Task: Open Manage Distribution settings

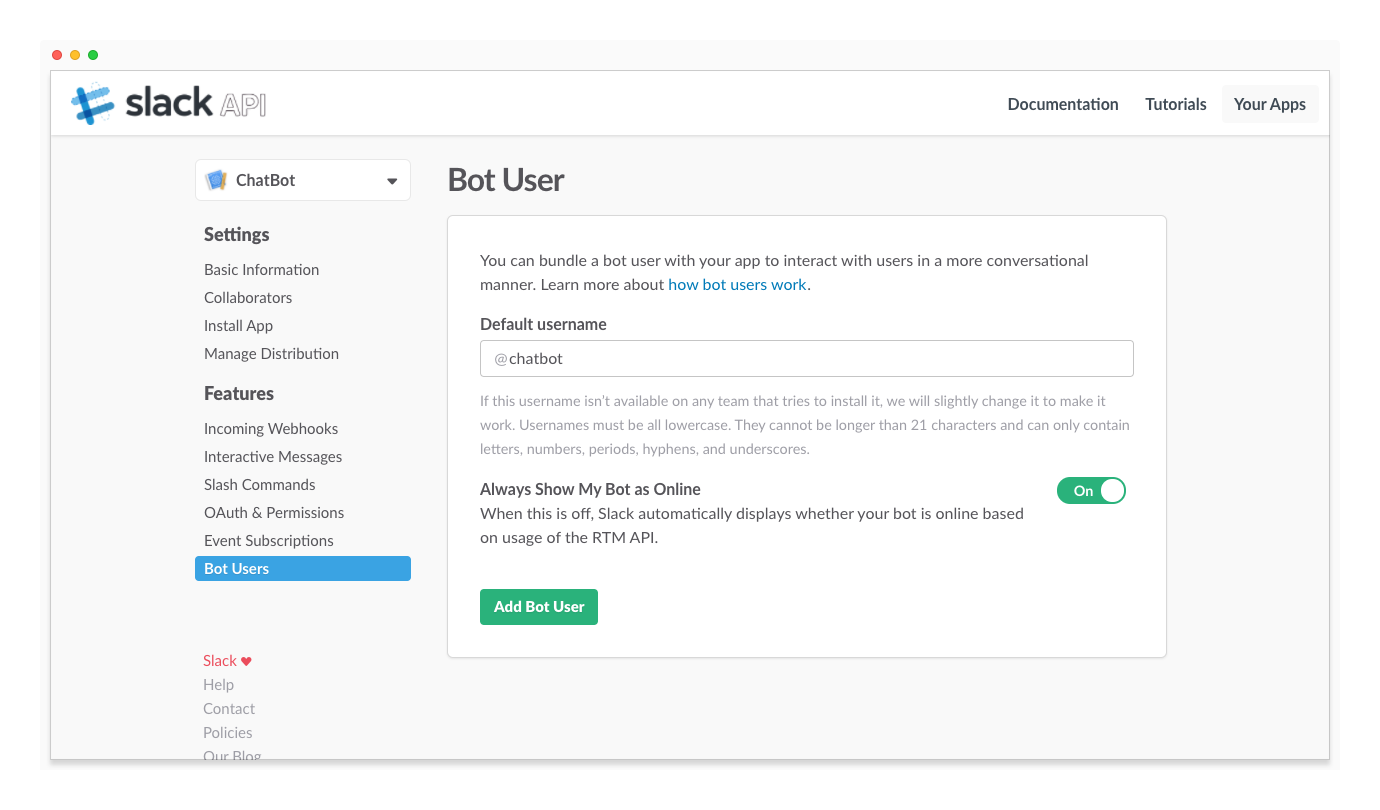Action: 271,354
